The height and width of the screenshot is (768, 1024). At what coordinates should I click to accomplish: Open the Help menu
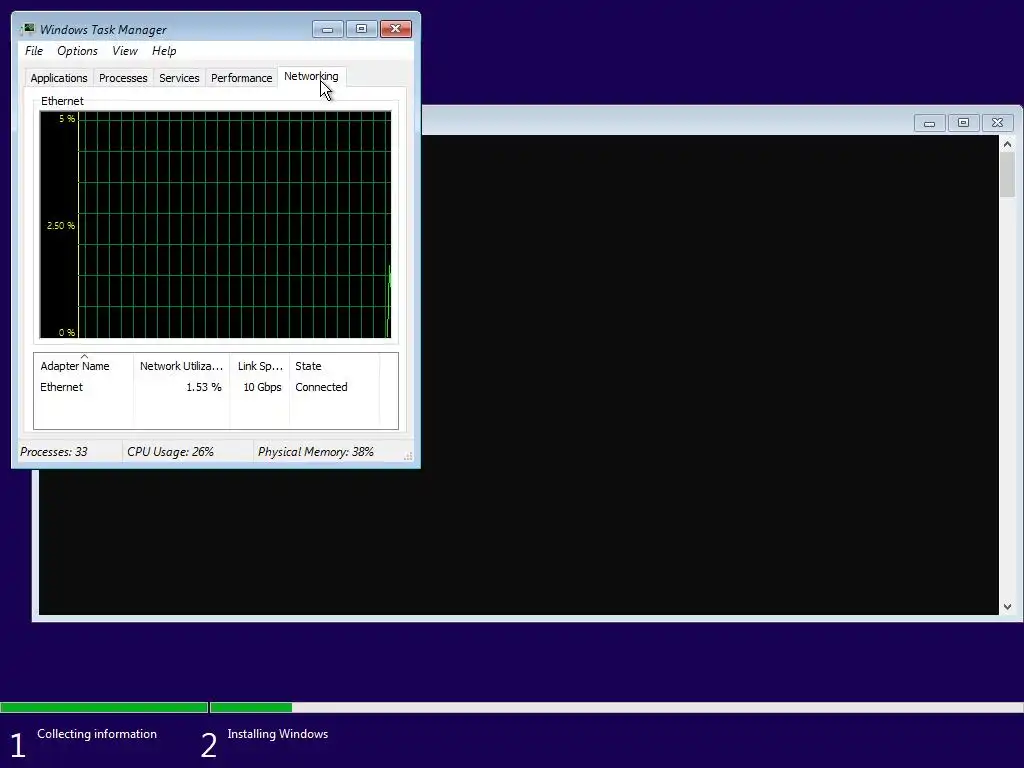164,51
